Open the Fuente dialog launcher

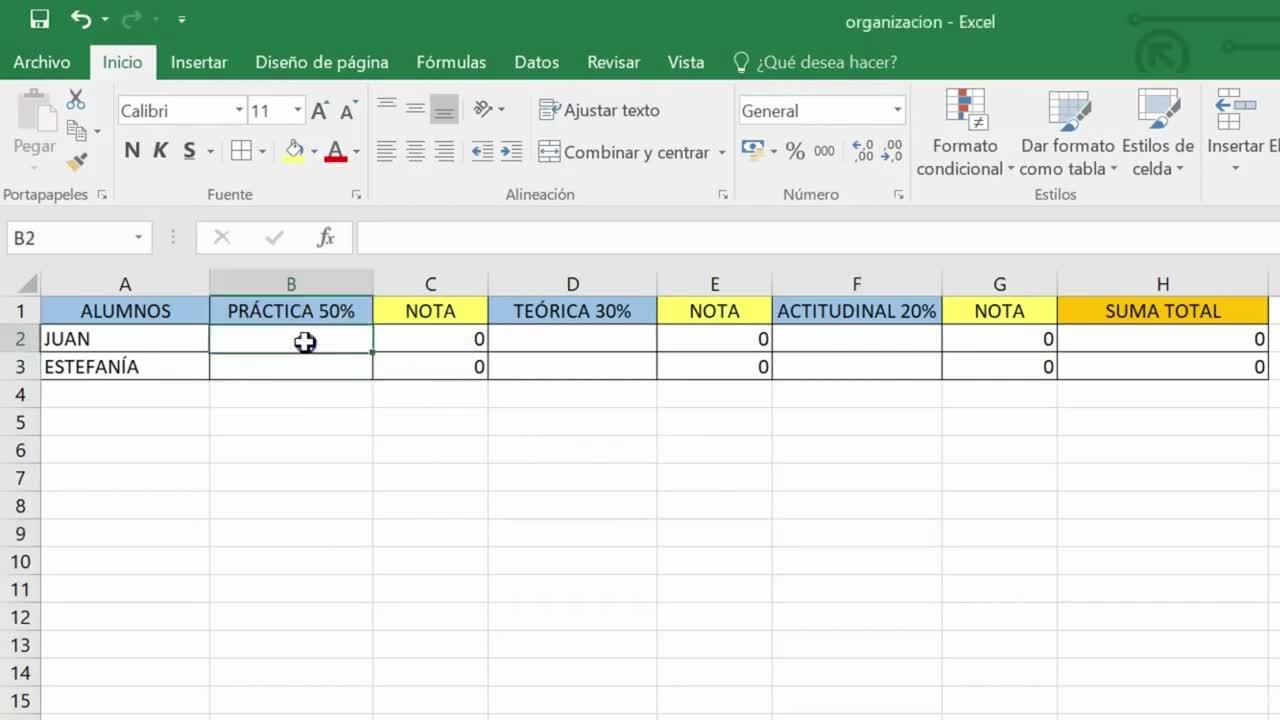tap(356, 195)
